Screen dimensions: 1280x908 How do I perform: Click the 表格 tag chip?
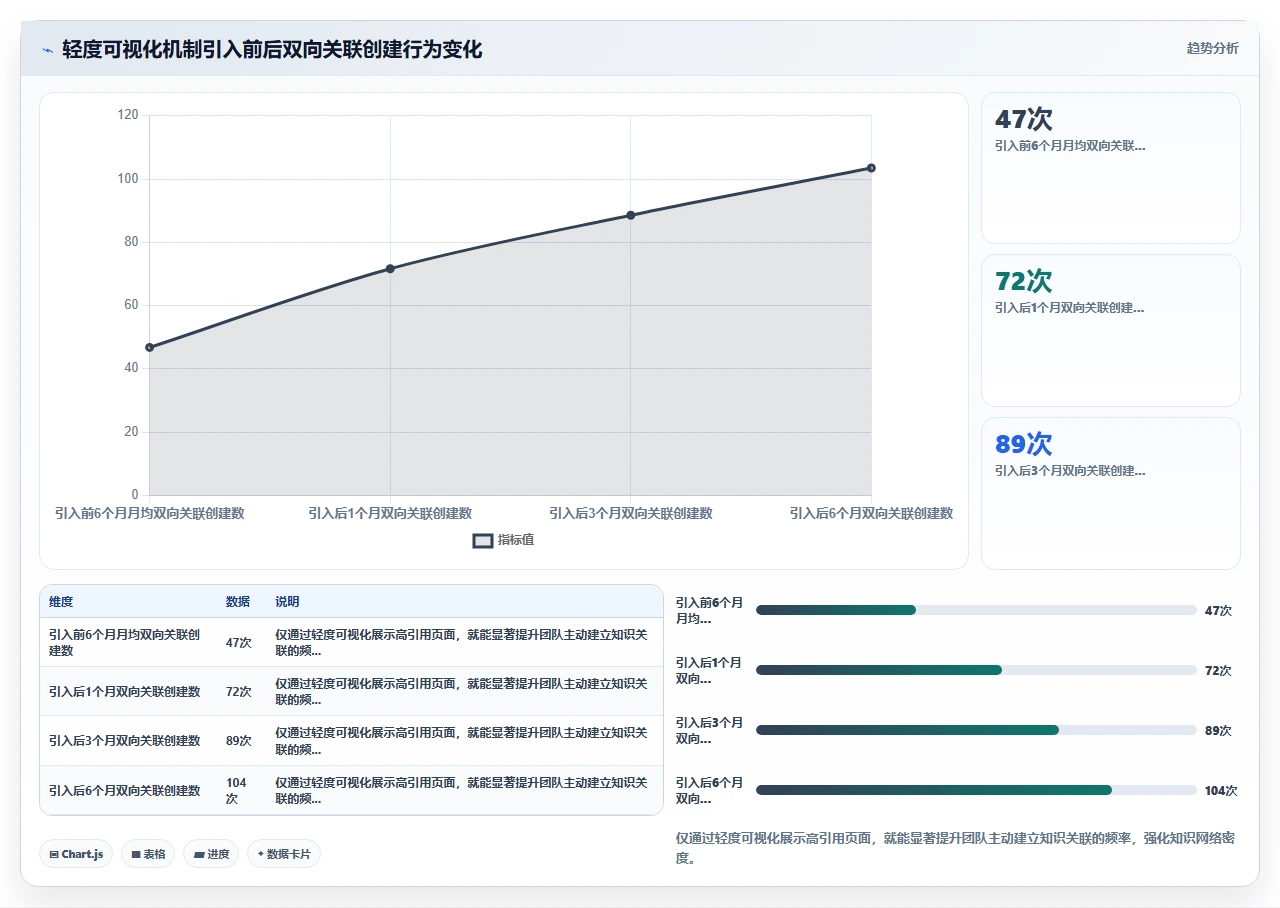click(148, 854)
